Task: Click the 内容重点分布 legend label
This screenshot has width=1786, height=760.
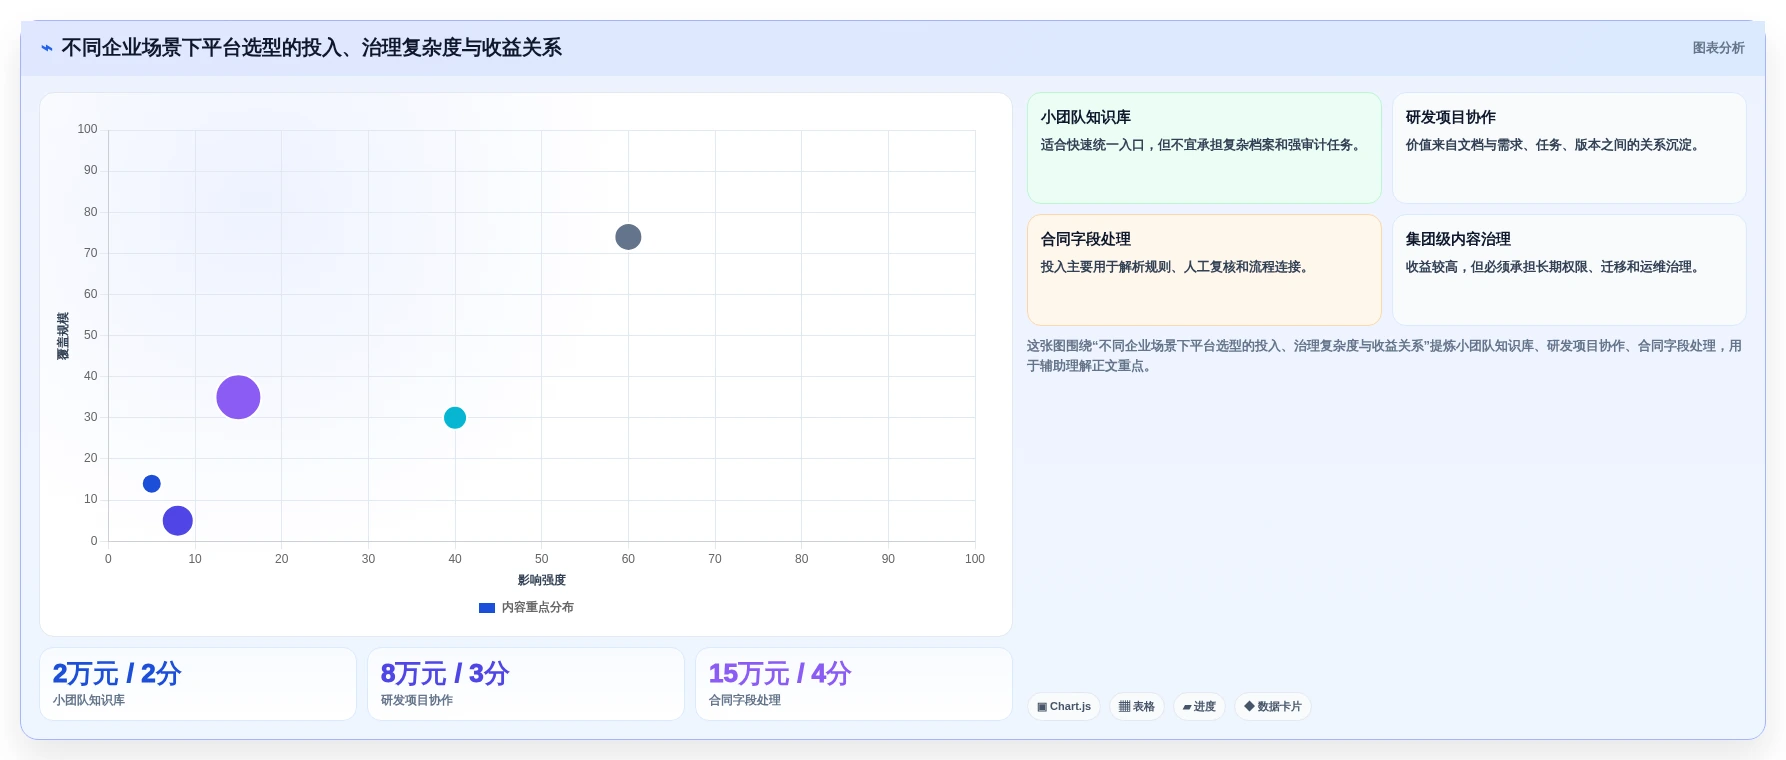Action: coord(538,608)
